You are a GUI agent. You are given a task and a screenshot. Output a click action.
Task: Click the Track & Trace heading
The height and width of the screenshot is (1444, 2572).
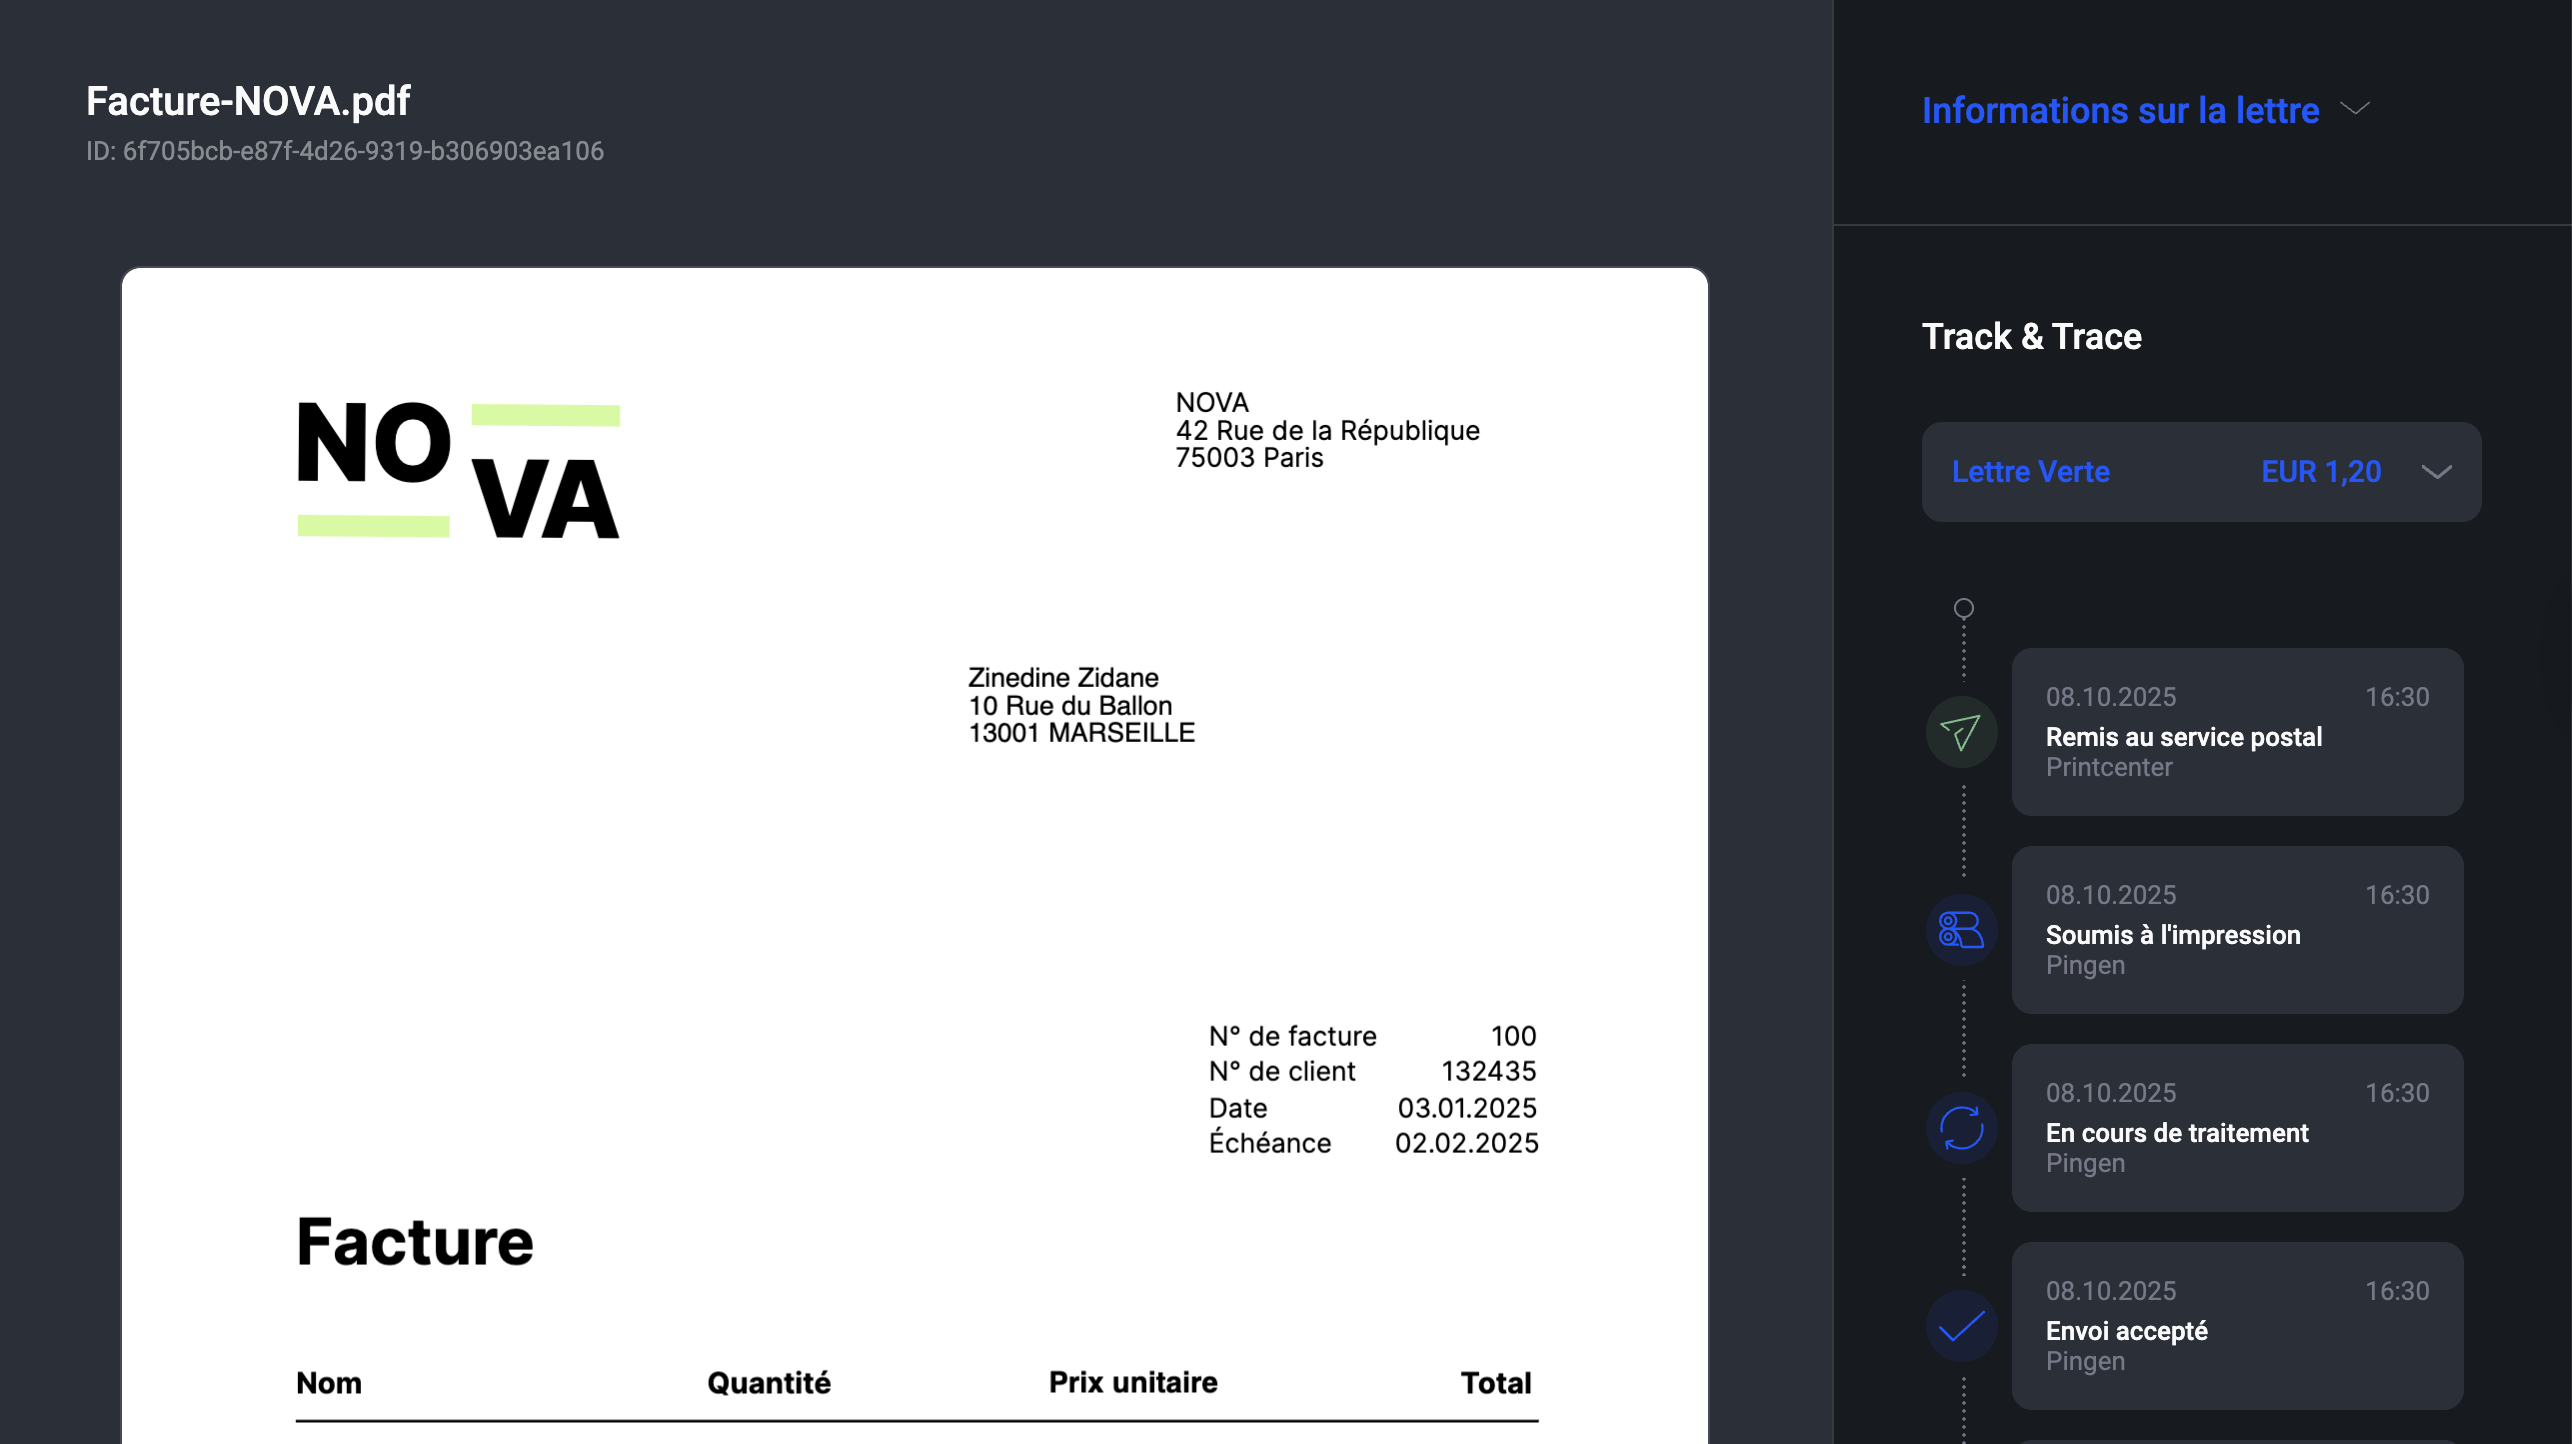click(x=2031, y=337)
